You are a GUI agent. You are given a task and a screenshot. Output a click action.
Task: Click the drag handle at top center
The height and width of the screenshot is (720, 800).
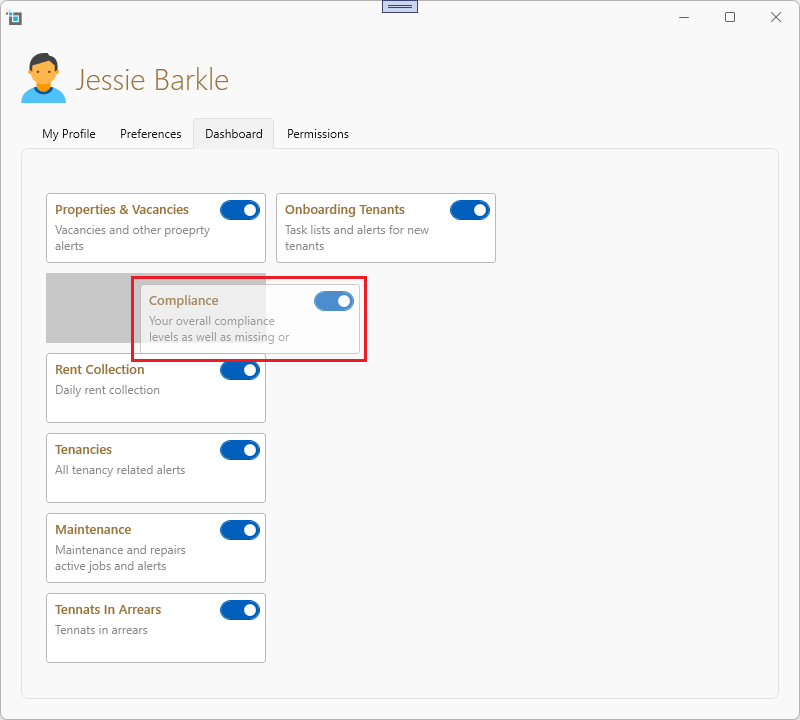pos(400,6)
